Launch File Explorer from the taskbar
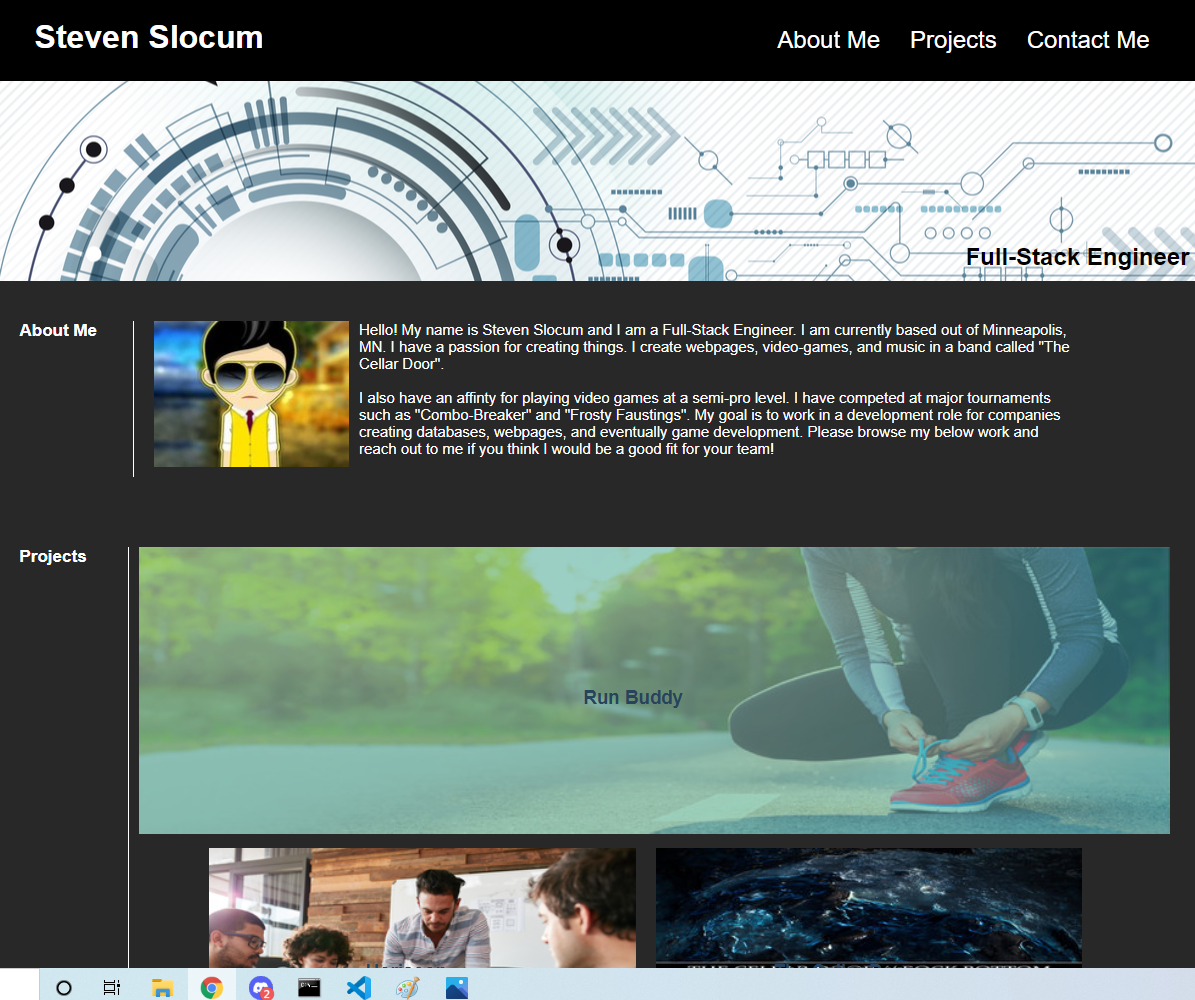 coord(162,988)
